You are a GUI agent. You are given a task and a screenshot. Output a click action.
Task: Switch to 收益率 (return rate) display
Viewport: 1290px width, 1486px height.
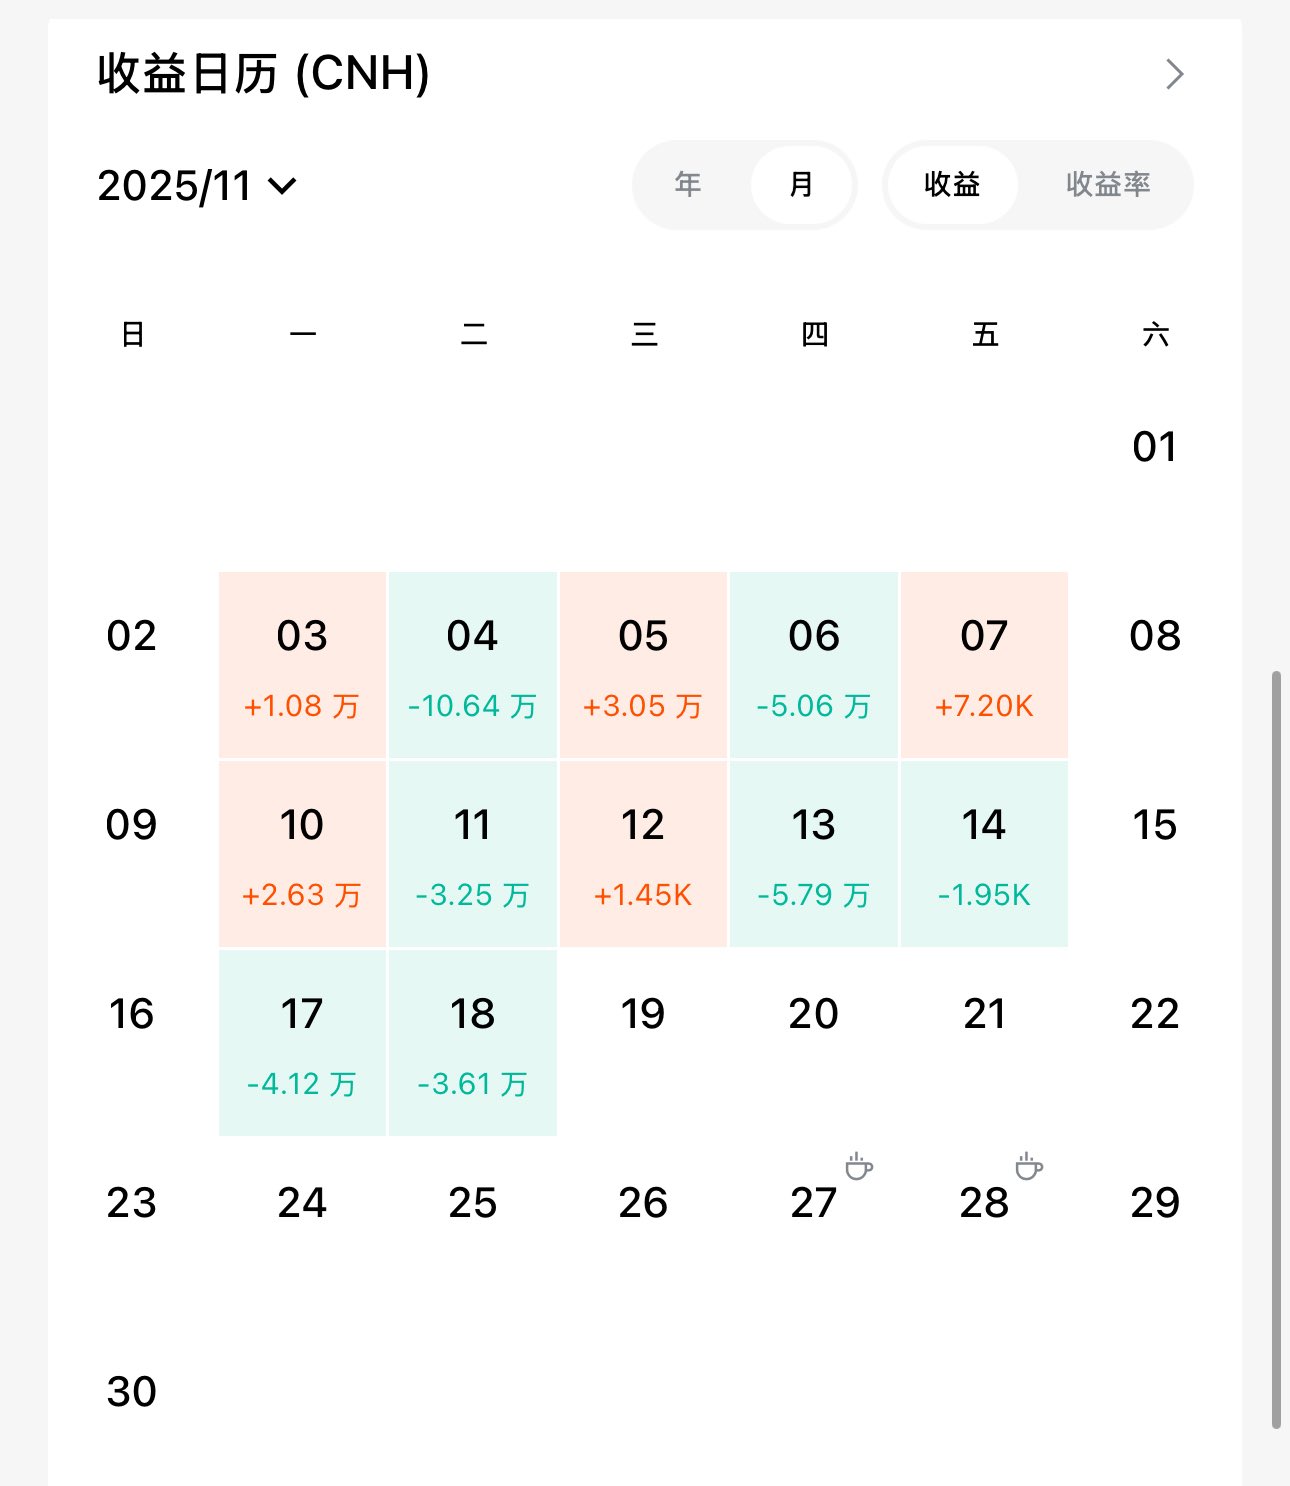(x=1108, y=185)
